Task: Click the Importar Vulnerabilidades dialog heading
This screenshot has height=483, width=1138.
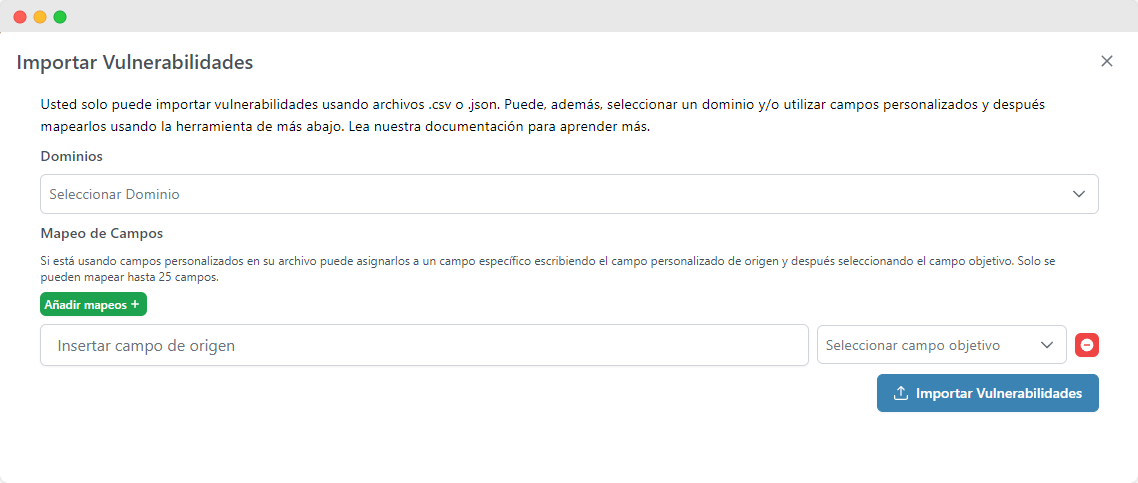Action: pos(135,62)
